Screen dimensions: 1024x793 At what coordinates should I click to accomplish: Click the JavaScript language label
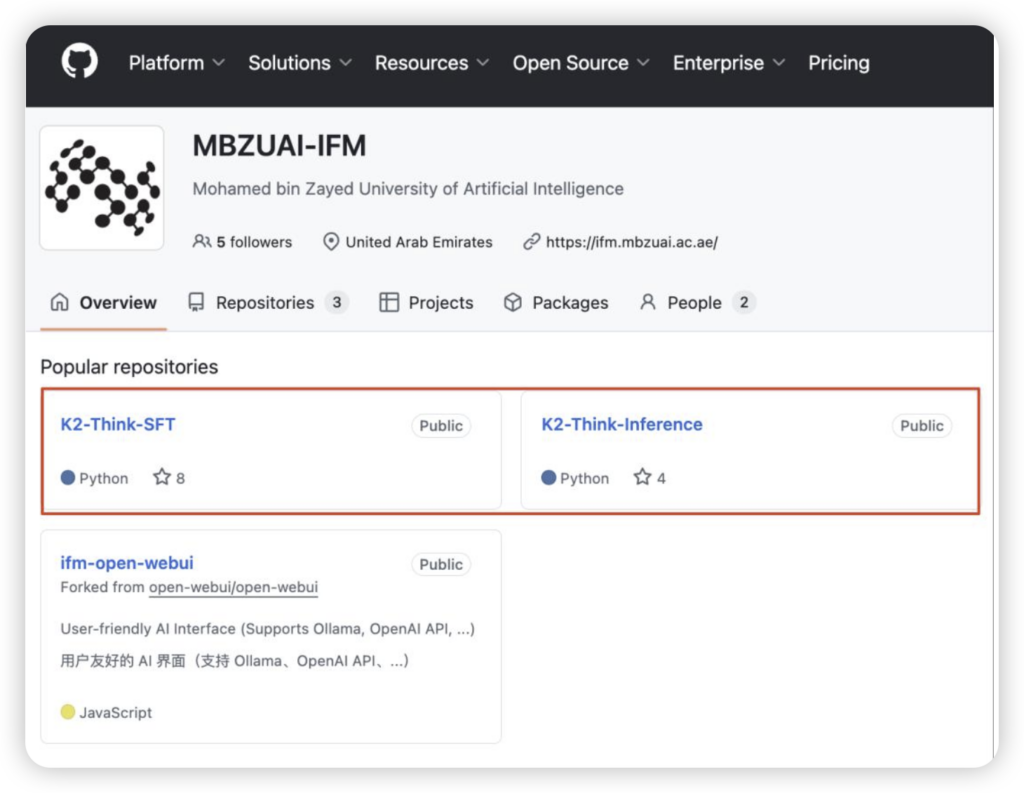click(x=116, y=713)
